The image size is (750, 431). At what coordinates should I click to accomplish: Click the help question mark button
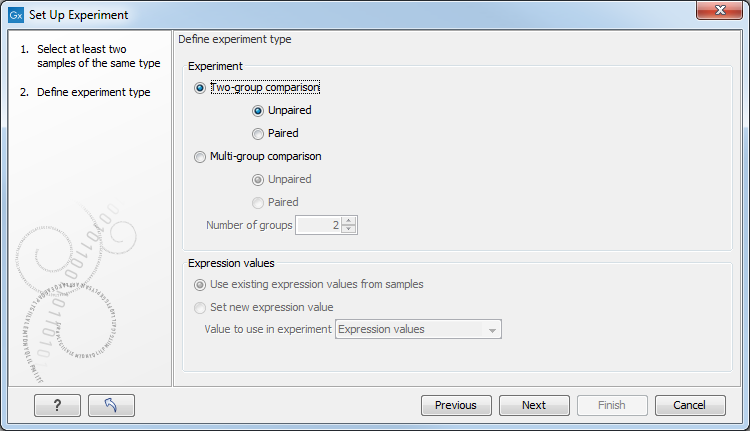[57, 405]
